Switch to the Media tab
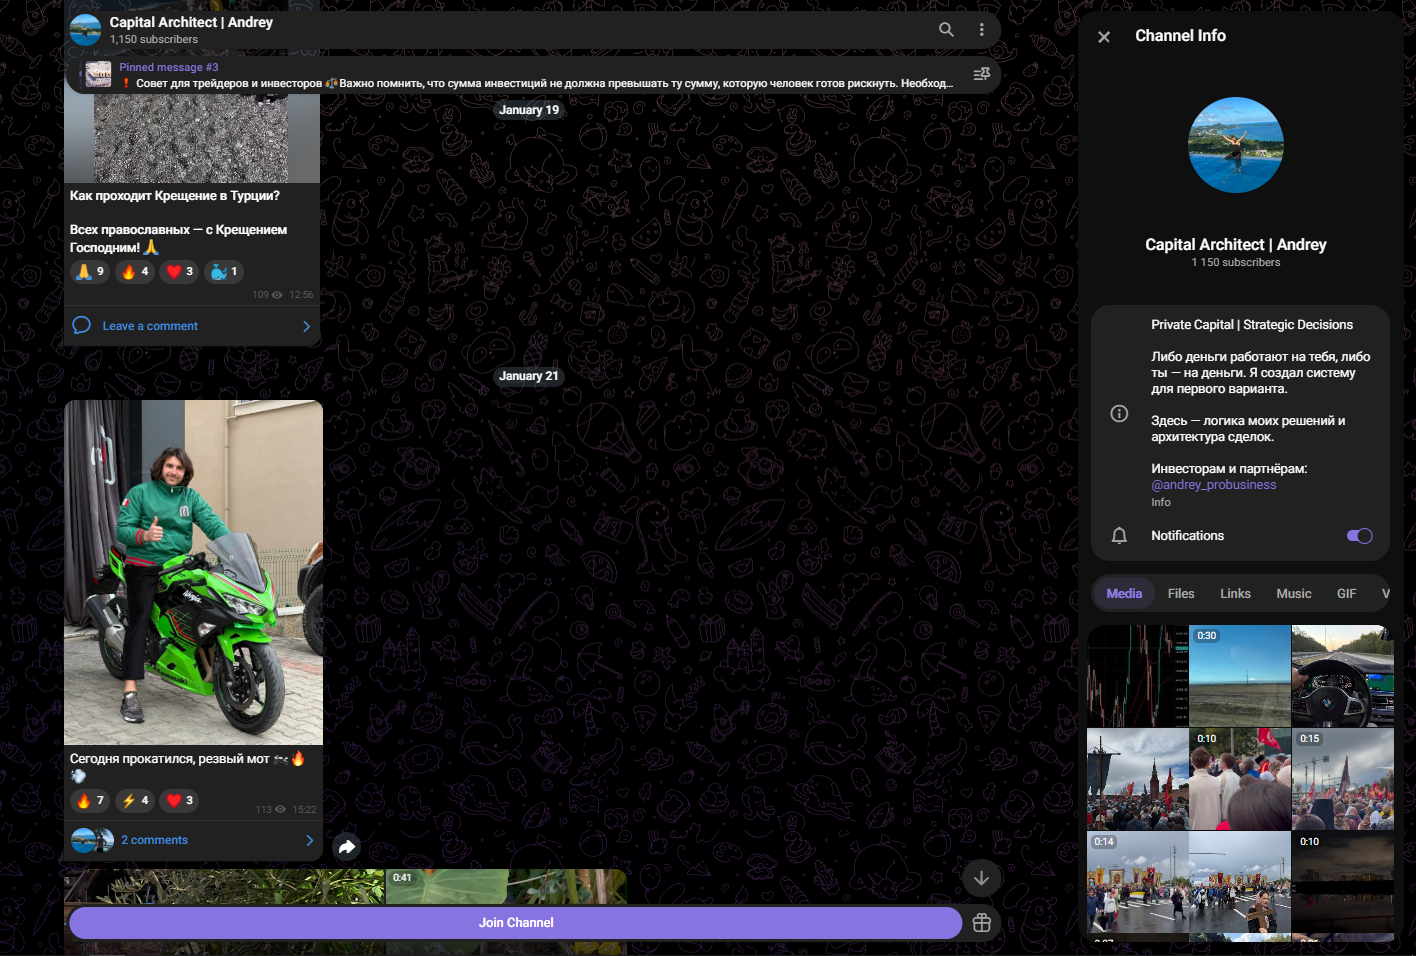Image resolution: width=1416 pixels, height=956 pixels. coord(1124,594)
